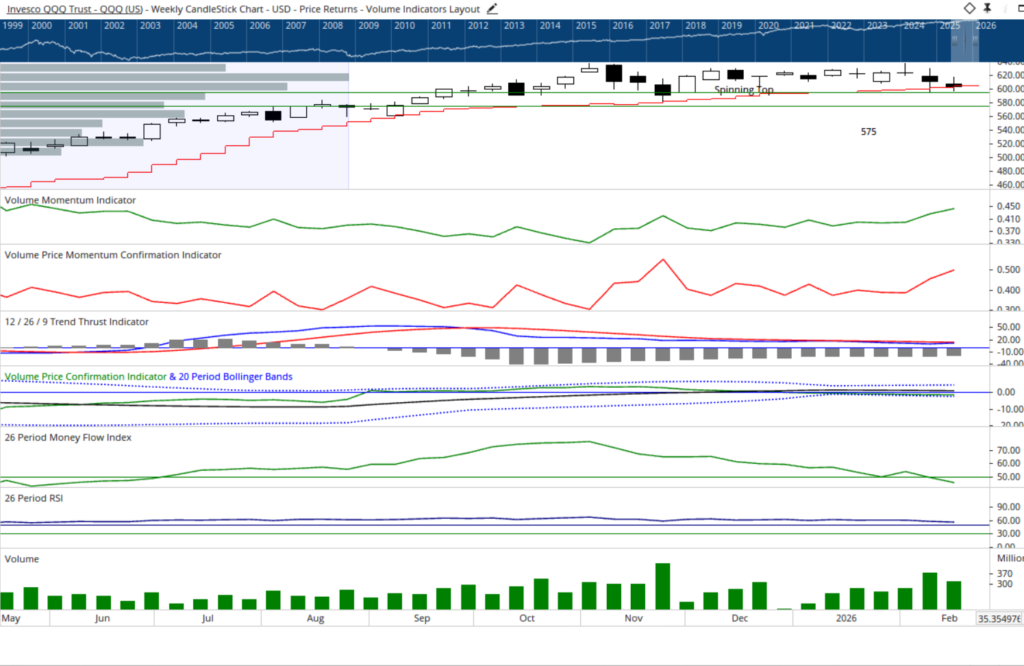Click the pencil edit icon beside chart title
The image size is (1024, 666).
pyautogui.click(x=492, y=8)
